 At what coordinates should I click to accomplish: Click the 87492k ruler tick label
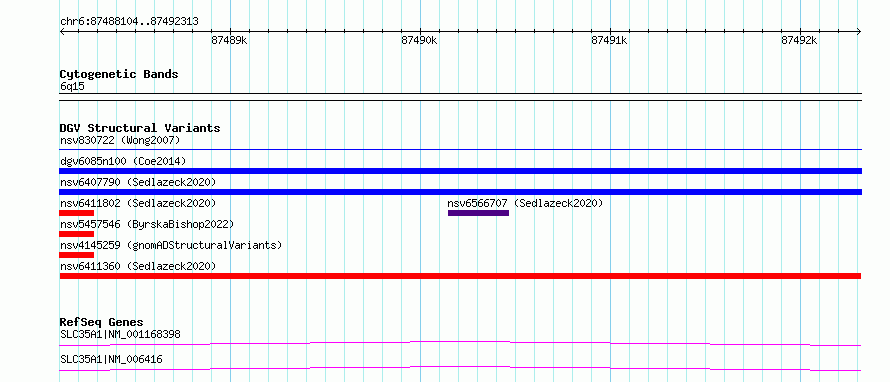[x=799, y=40]
